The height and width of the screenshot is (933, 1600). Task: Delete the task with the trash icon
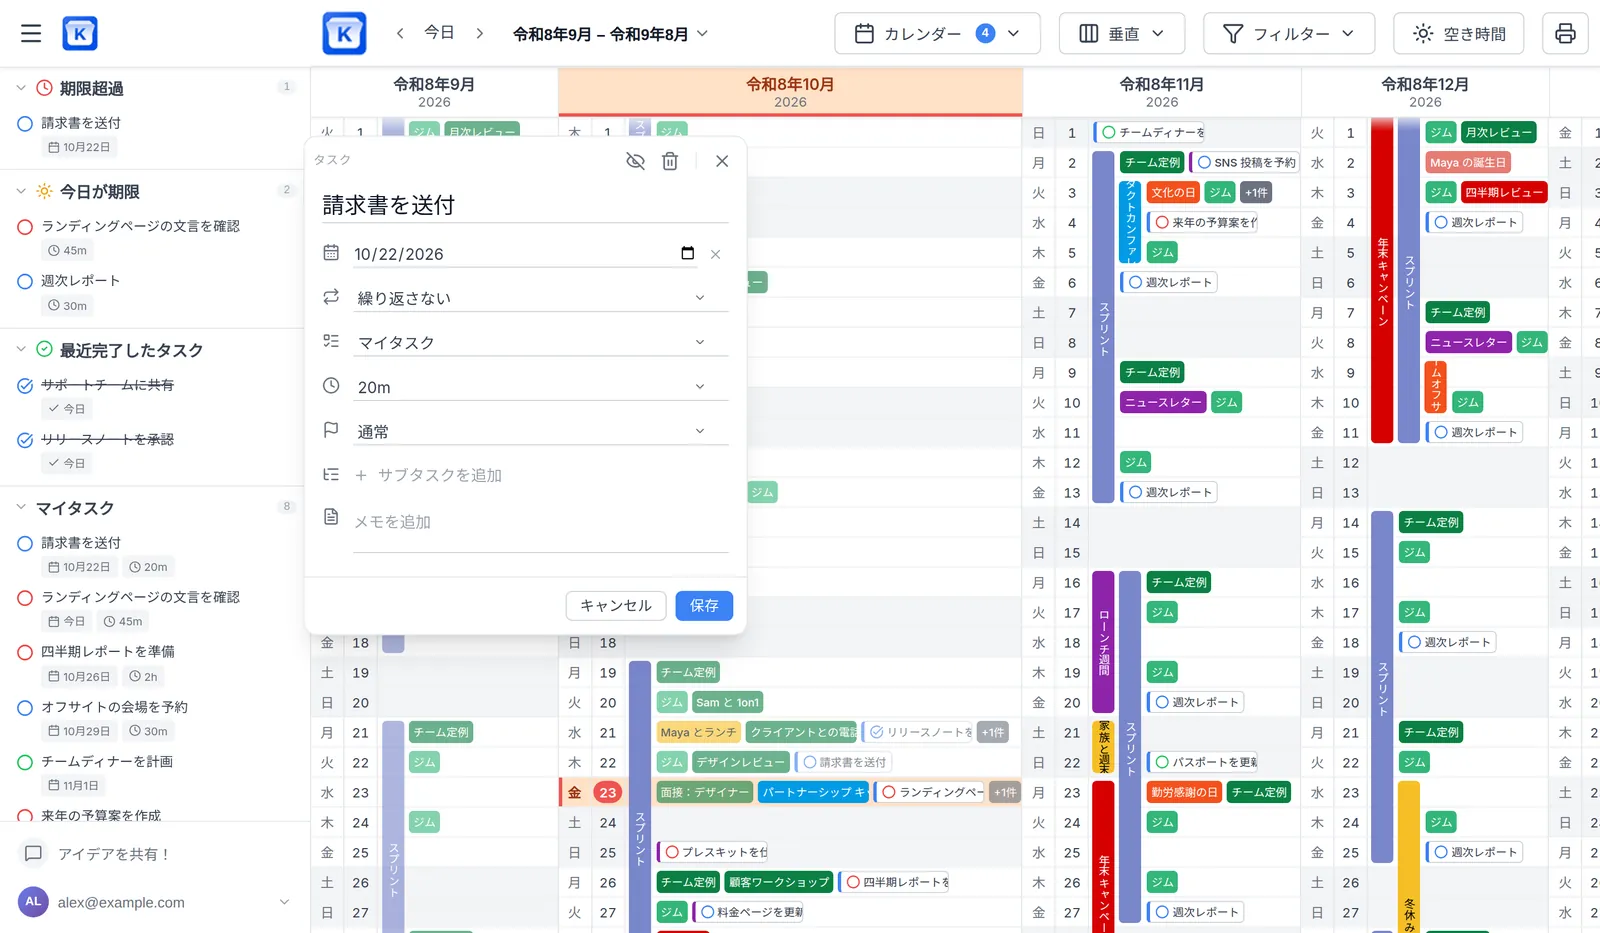pos(670,161)
